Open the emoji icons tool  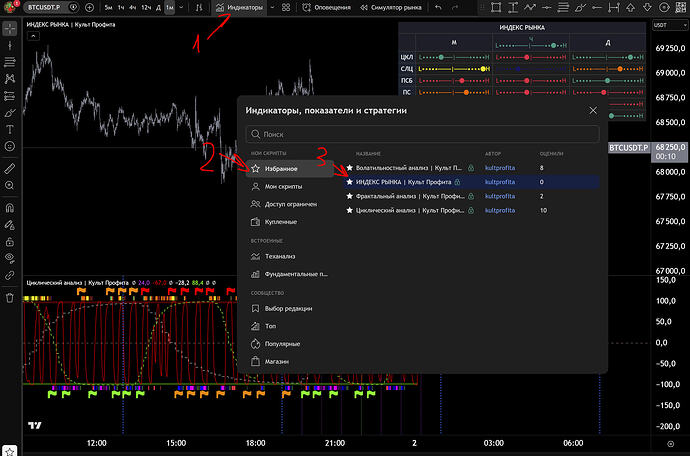10,146
